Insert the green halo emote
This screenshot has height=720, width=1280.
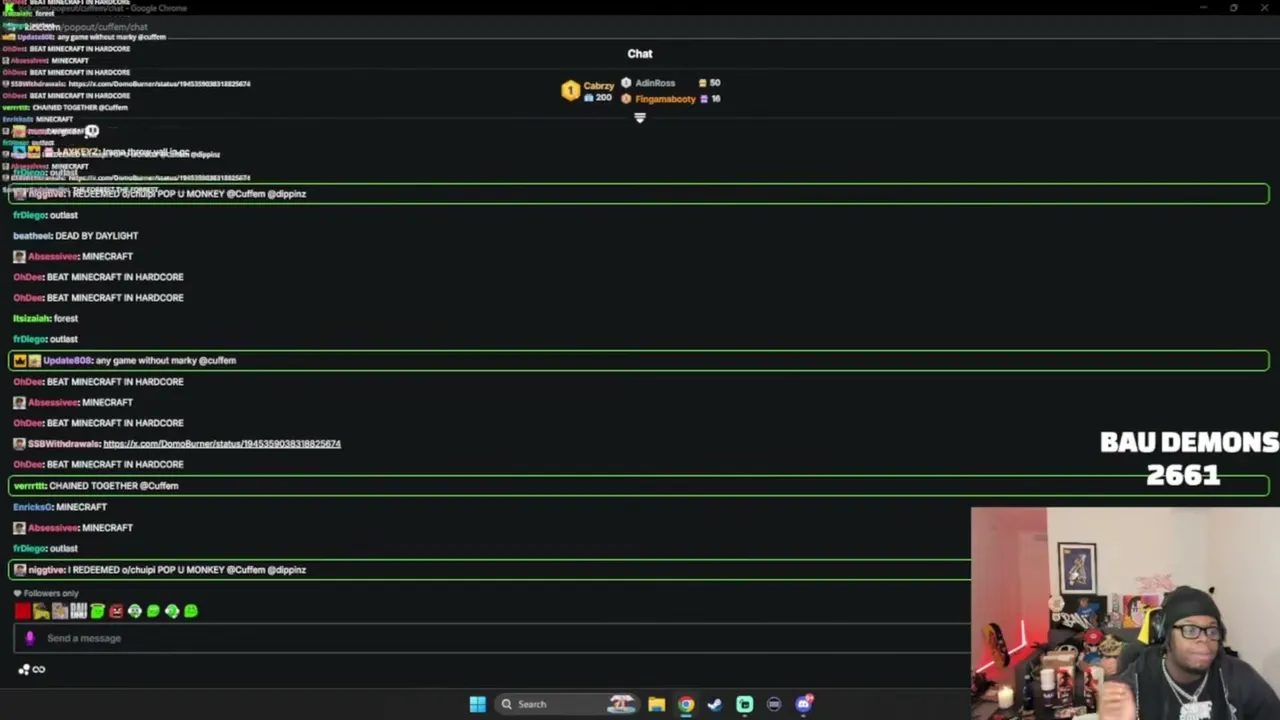tap(97, 611)
